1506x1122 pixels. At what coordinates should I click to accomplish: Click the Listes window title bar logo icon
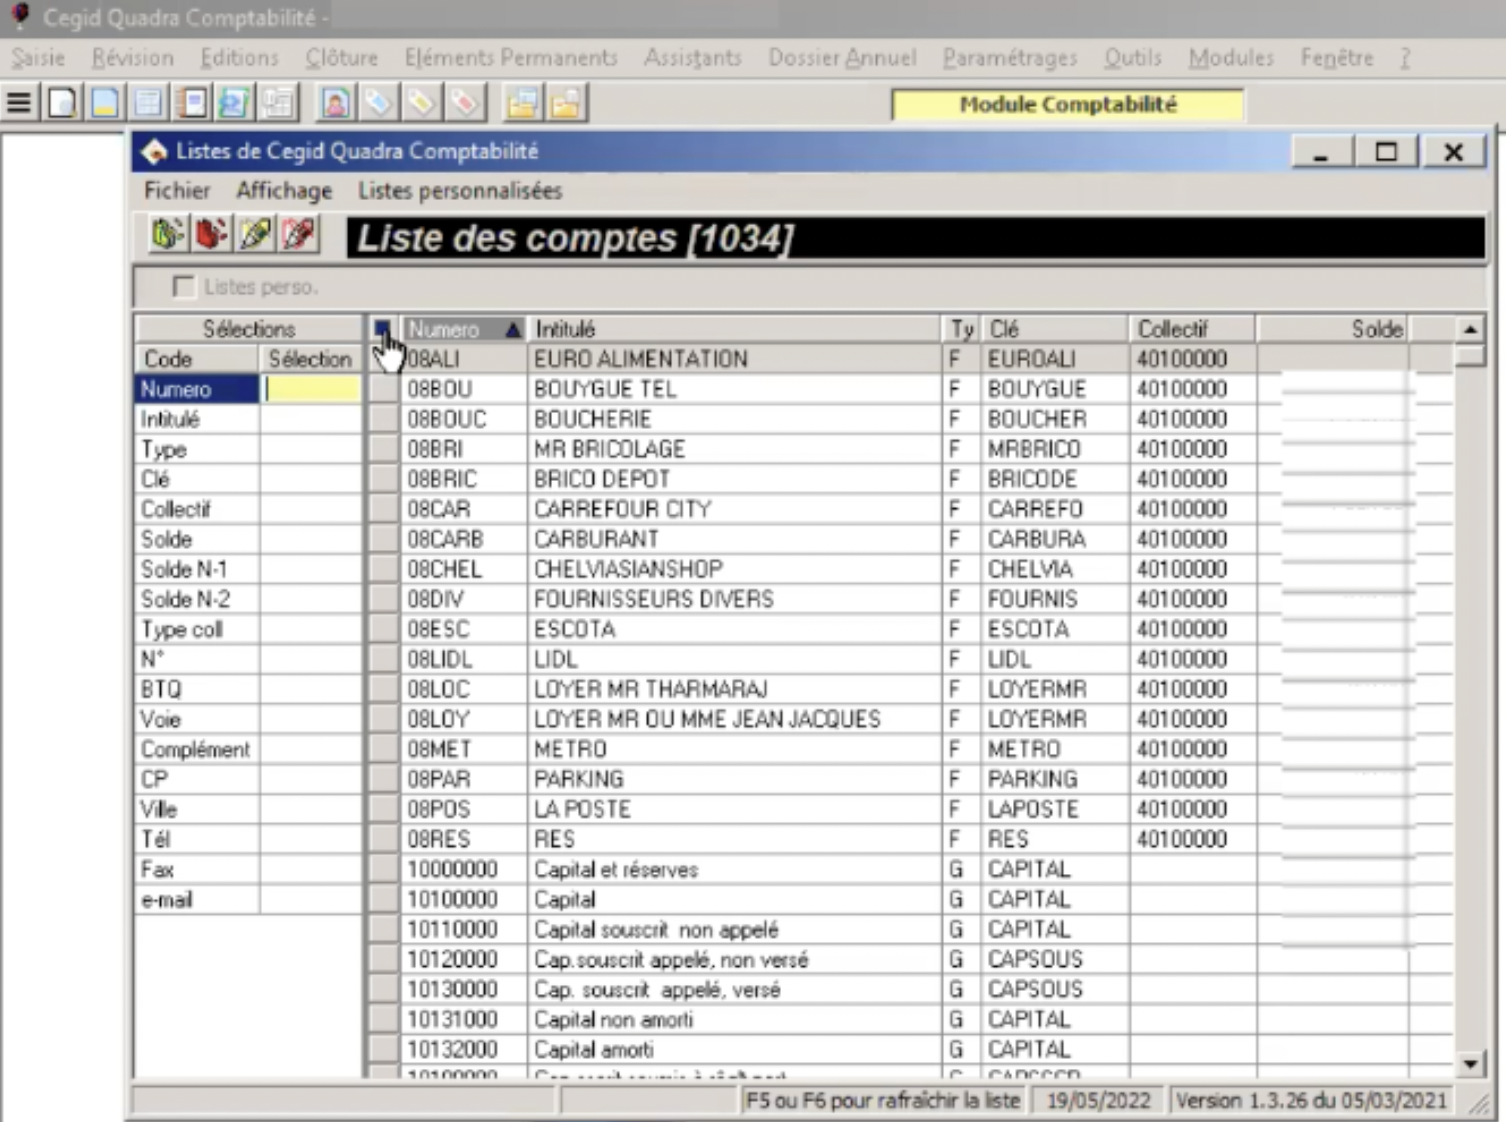coord(154,152)
